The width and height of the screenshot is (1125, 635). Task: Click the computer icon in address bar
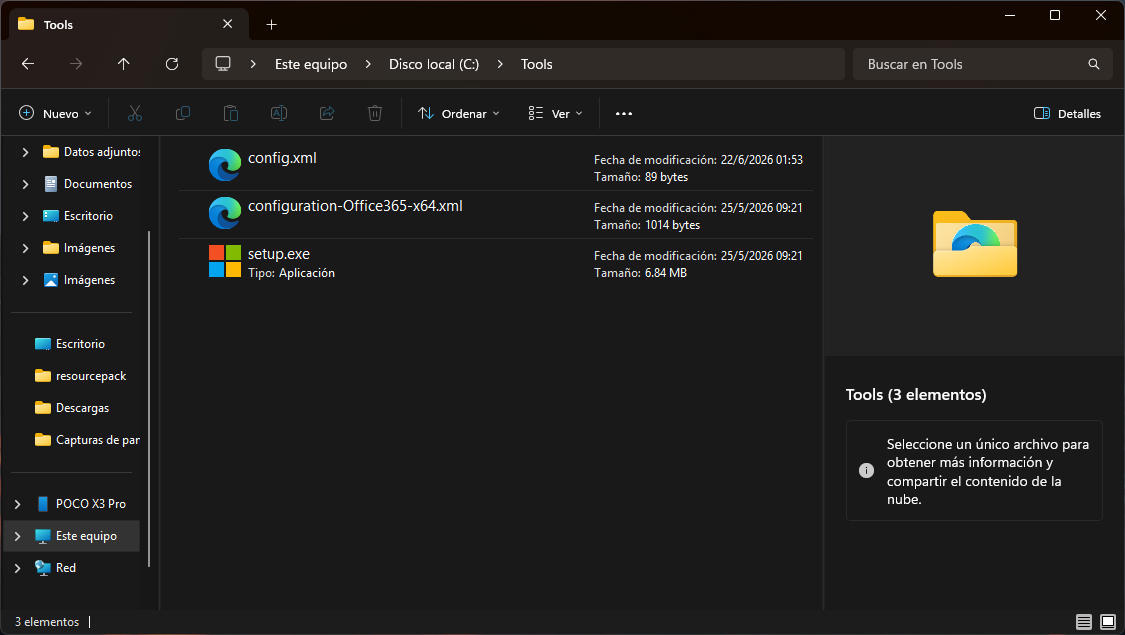tap(223, 64)
